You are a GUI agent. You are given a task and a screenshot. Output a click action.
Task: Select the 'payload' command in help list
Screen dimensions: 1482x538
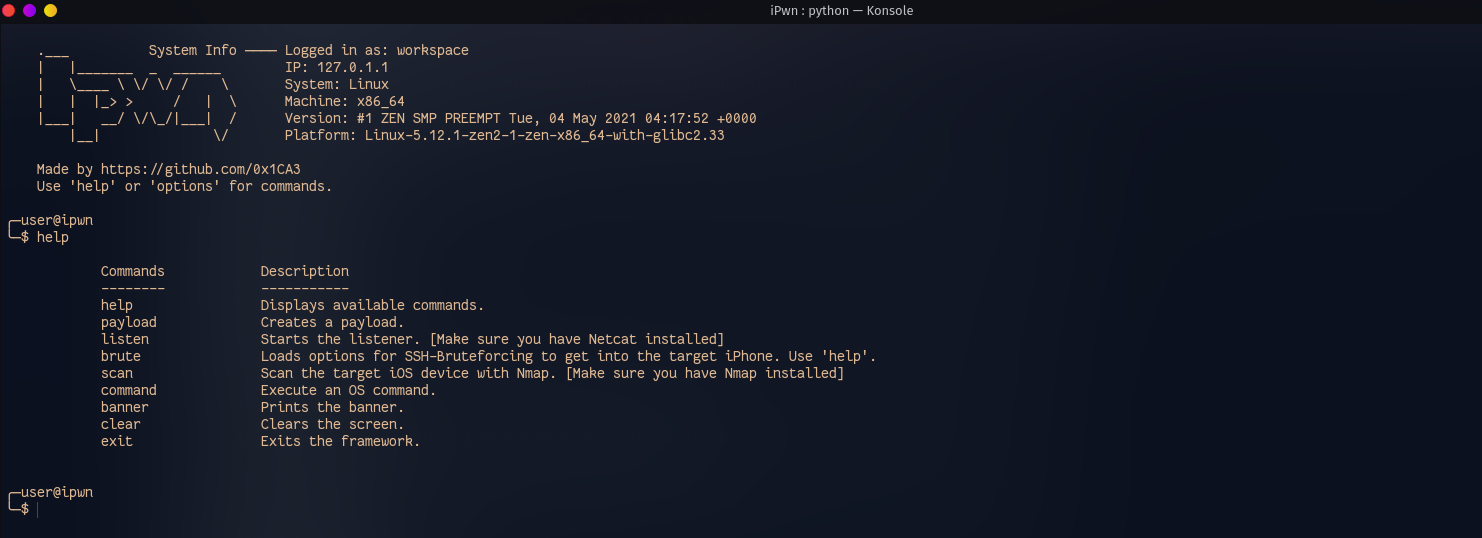click(129, 322)
